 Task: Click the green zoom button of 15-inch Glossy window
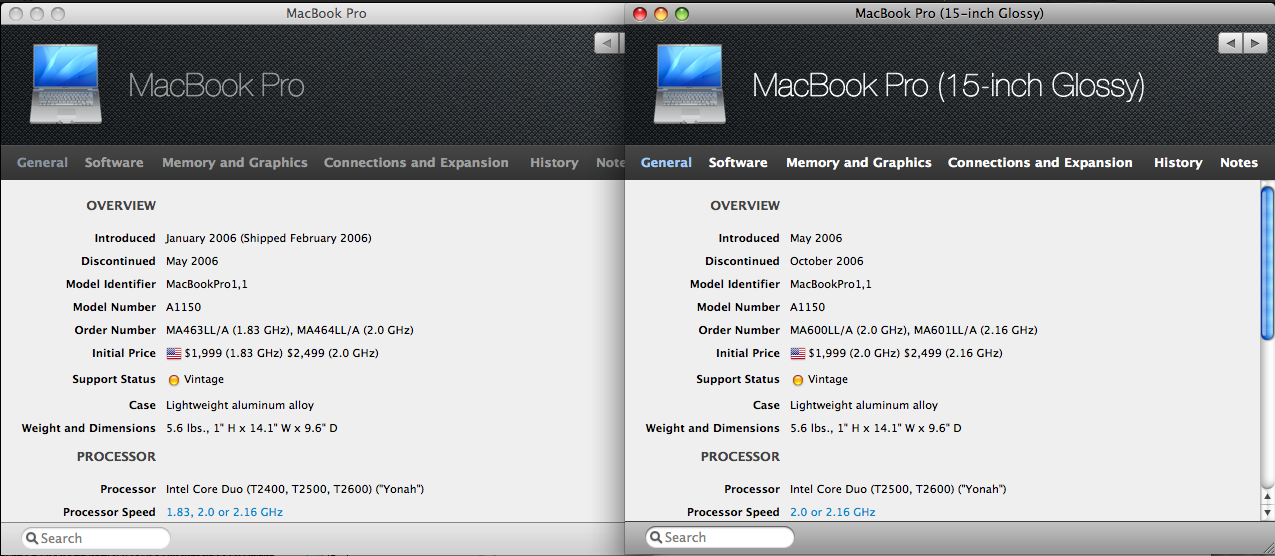coord(683,14)
